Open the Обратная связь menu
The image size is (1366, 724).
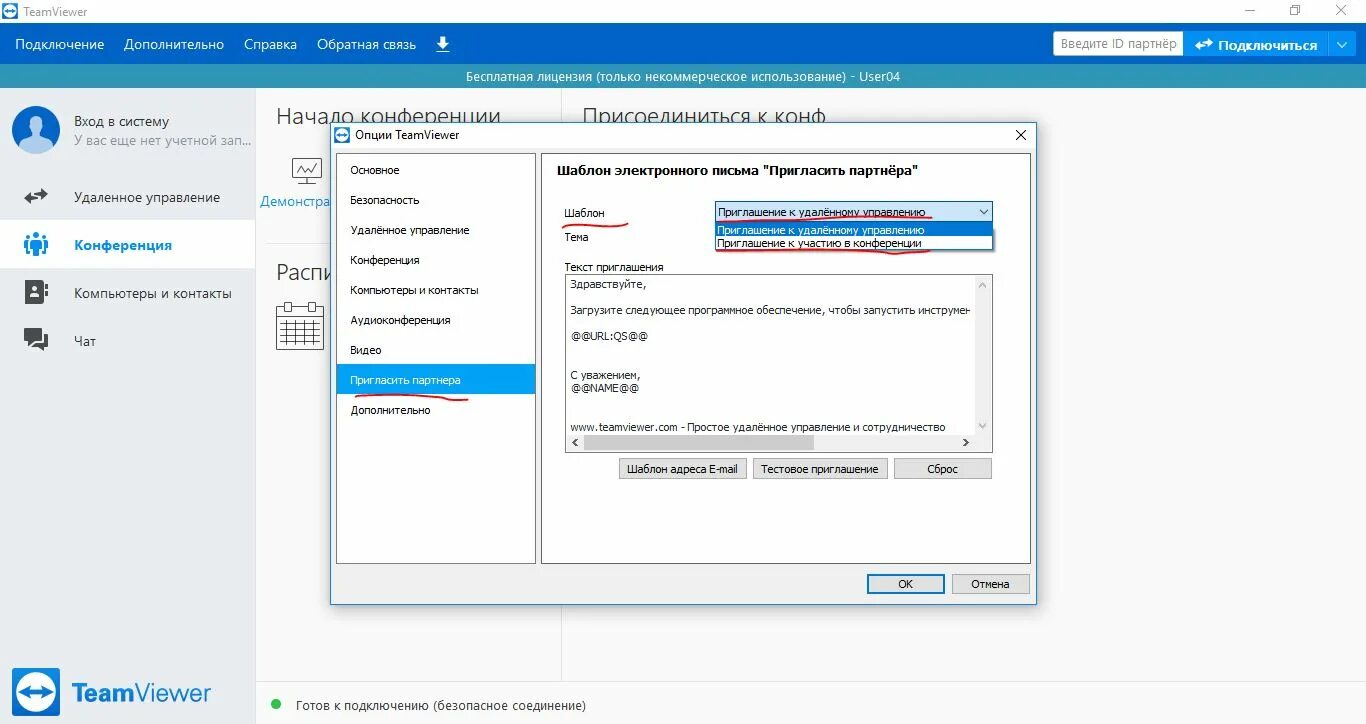[x=366, y=44]
